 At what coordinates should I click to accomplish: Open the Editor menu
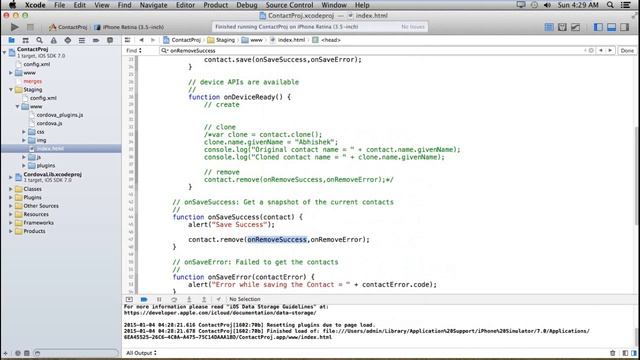185,5
